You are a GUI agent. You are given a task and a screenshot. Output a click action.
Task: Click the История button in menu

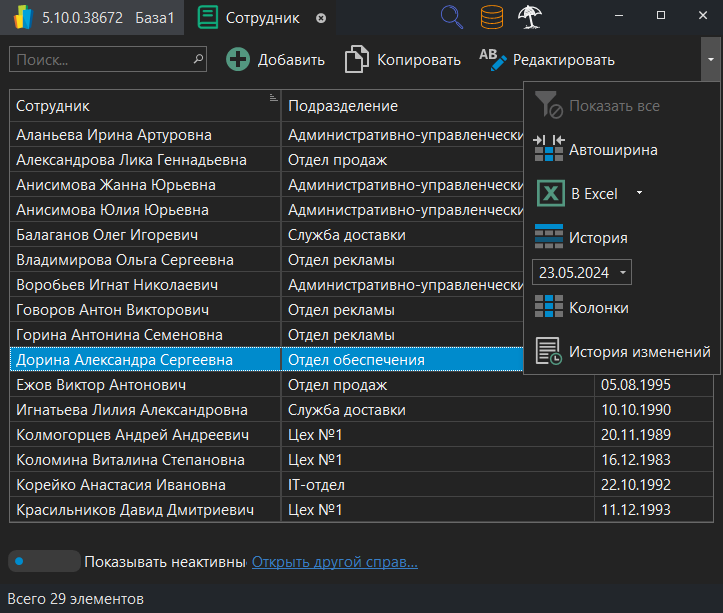[598, 238]
